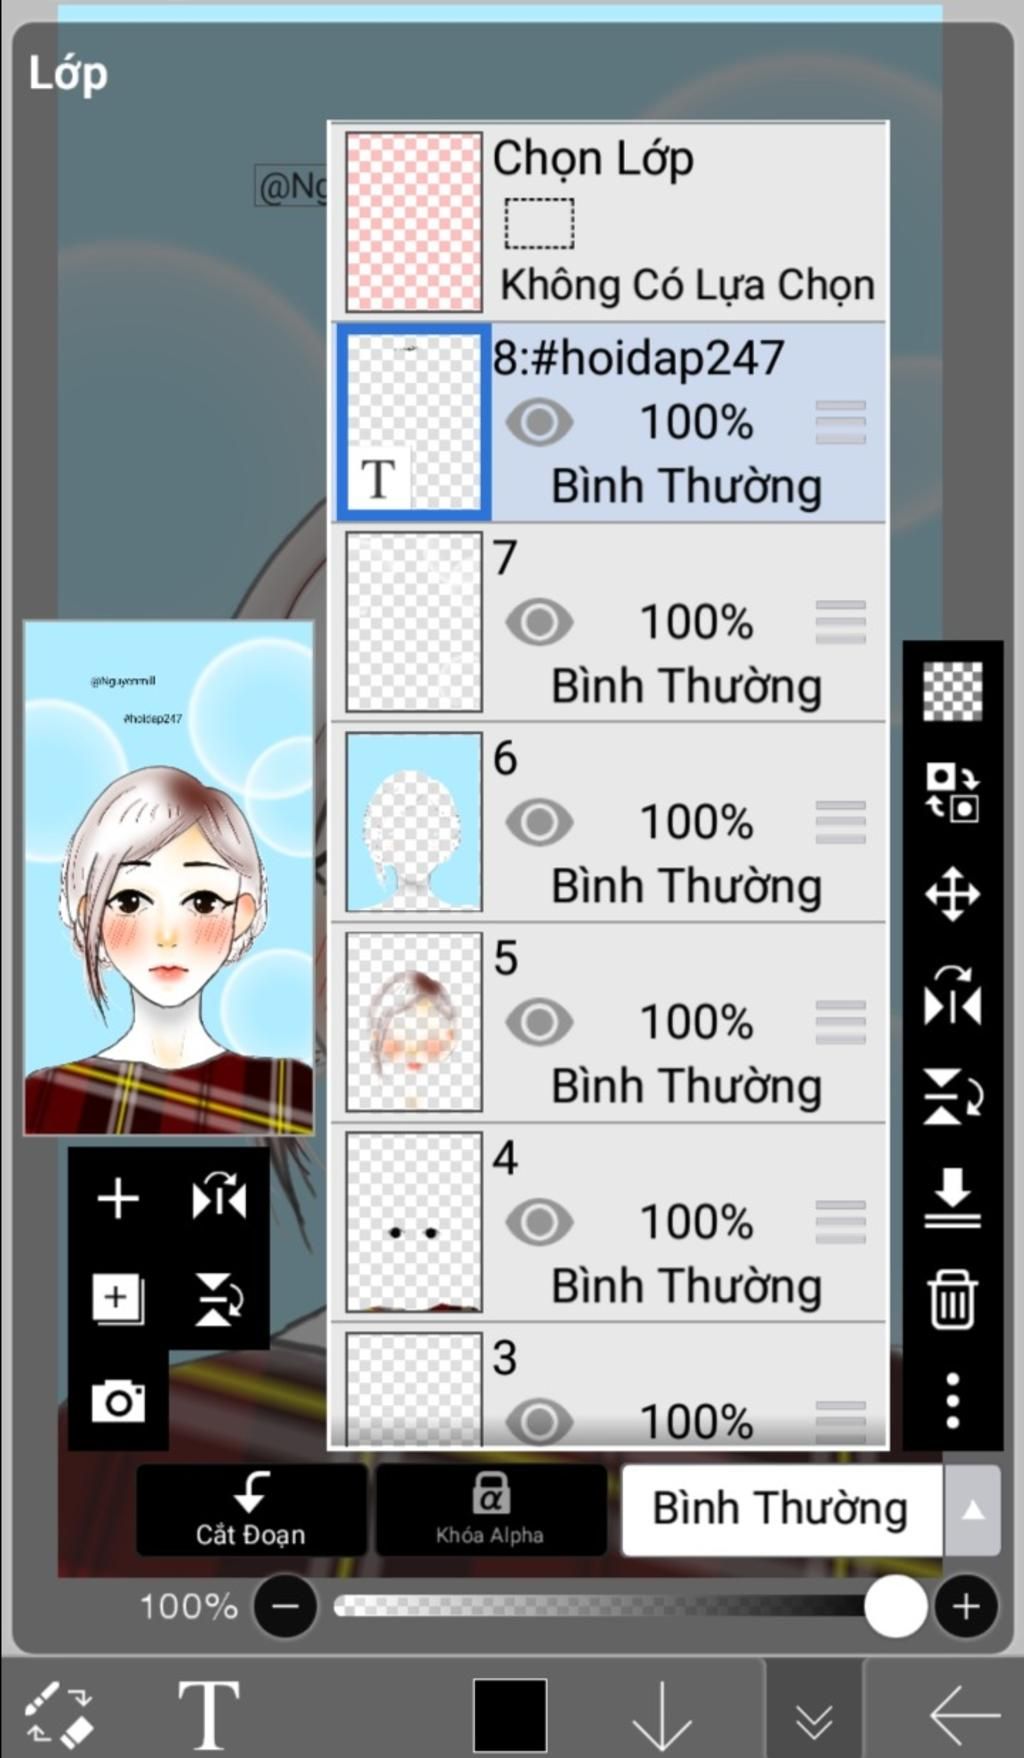The image size is (1024, 1758).
Task: Select the Text tool T icon
Action: click(208, 1714)
